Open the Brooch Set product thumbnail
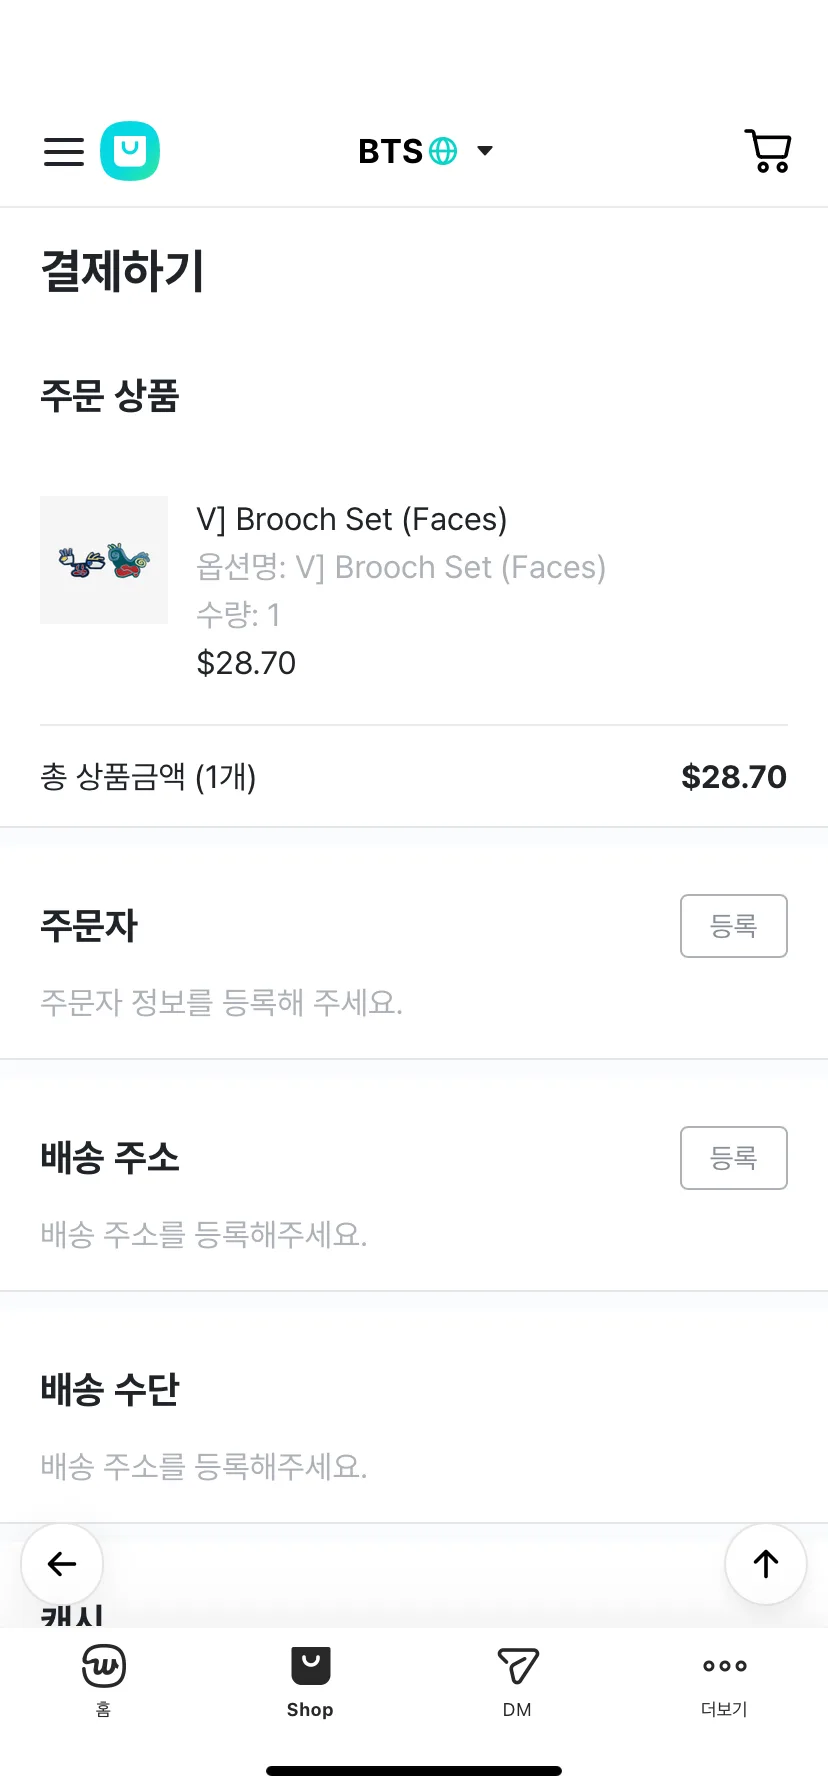Screen dimensions: 828x1792 pos(104,560)
